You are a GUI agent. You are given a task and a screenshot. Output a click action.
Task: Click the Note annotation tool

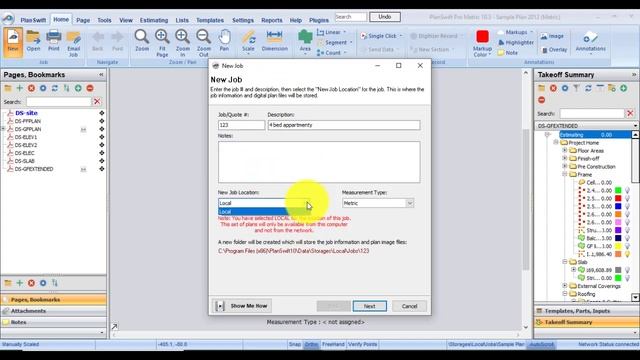click(507, 53)
